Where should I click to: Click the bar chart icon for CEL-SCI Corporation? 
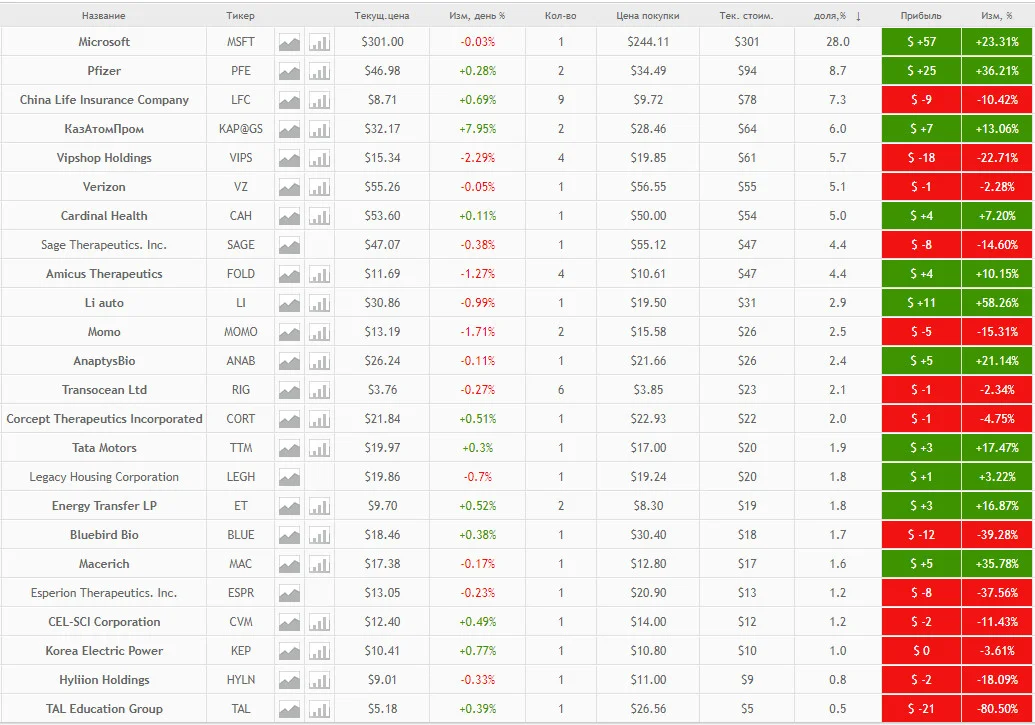coord(319,624)
